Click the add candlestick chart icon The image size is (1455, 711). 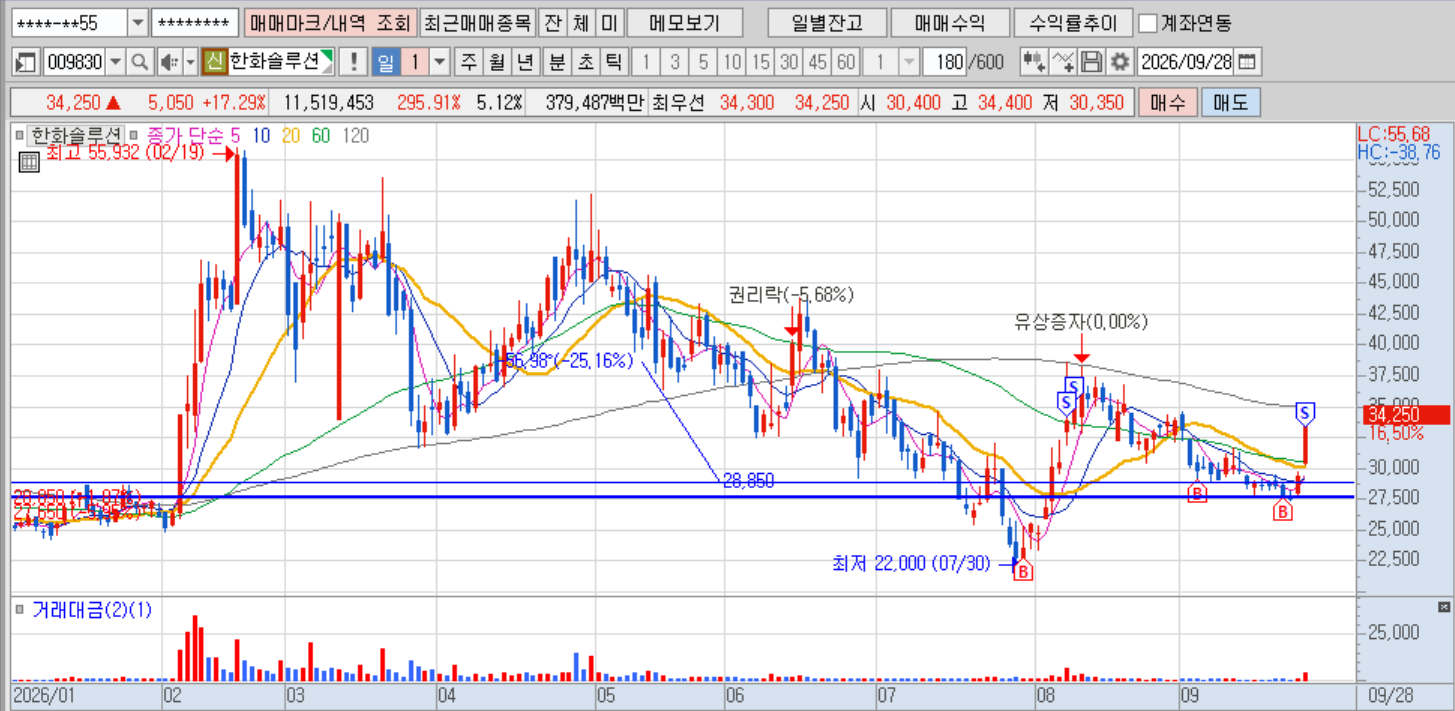pos(1034,63)
